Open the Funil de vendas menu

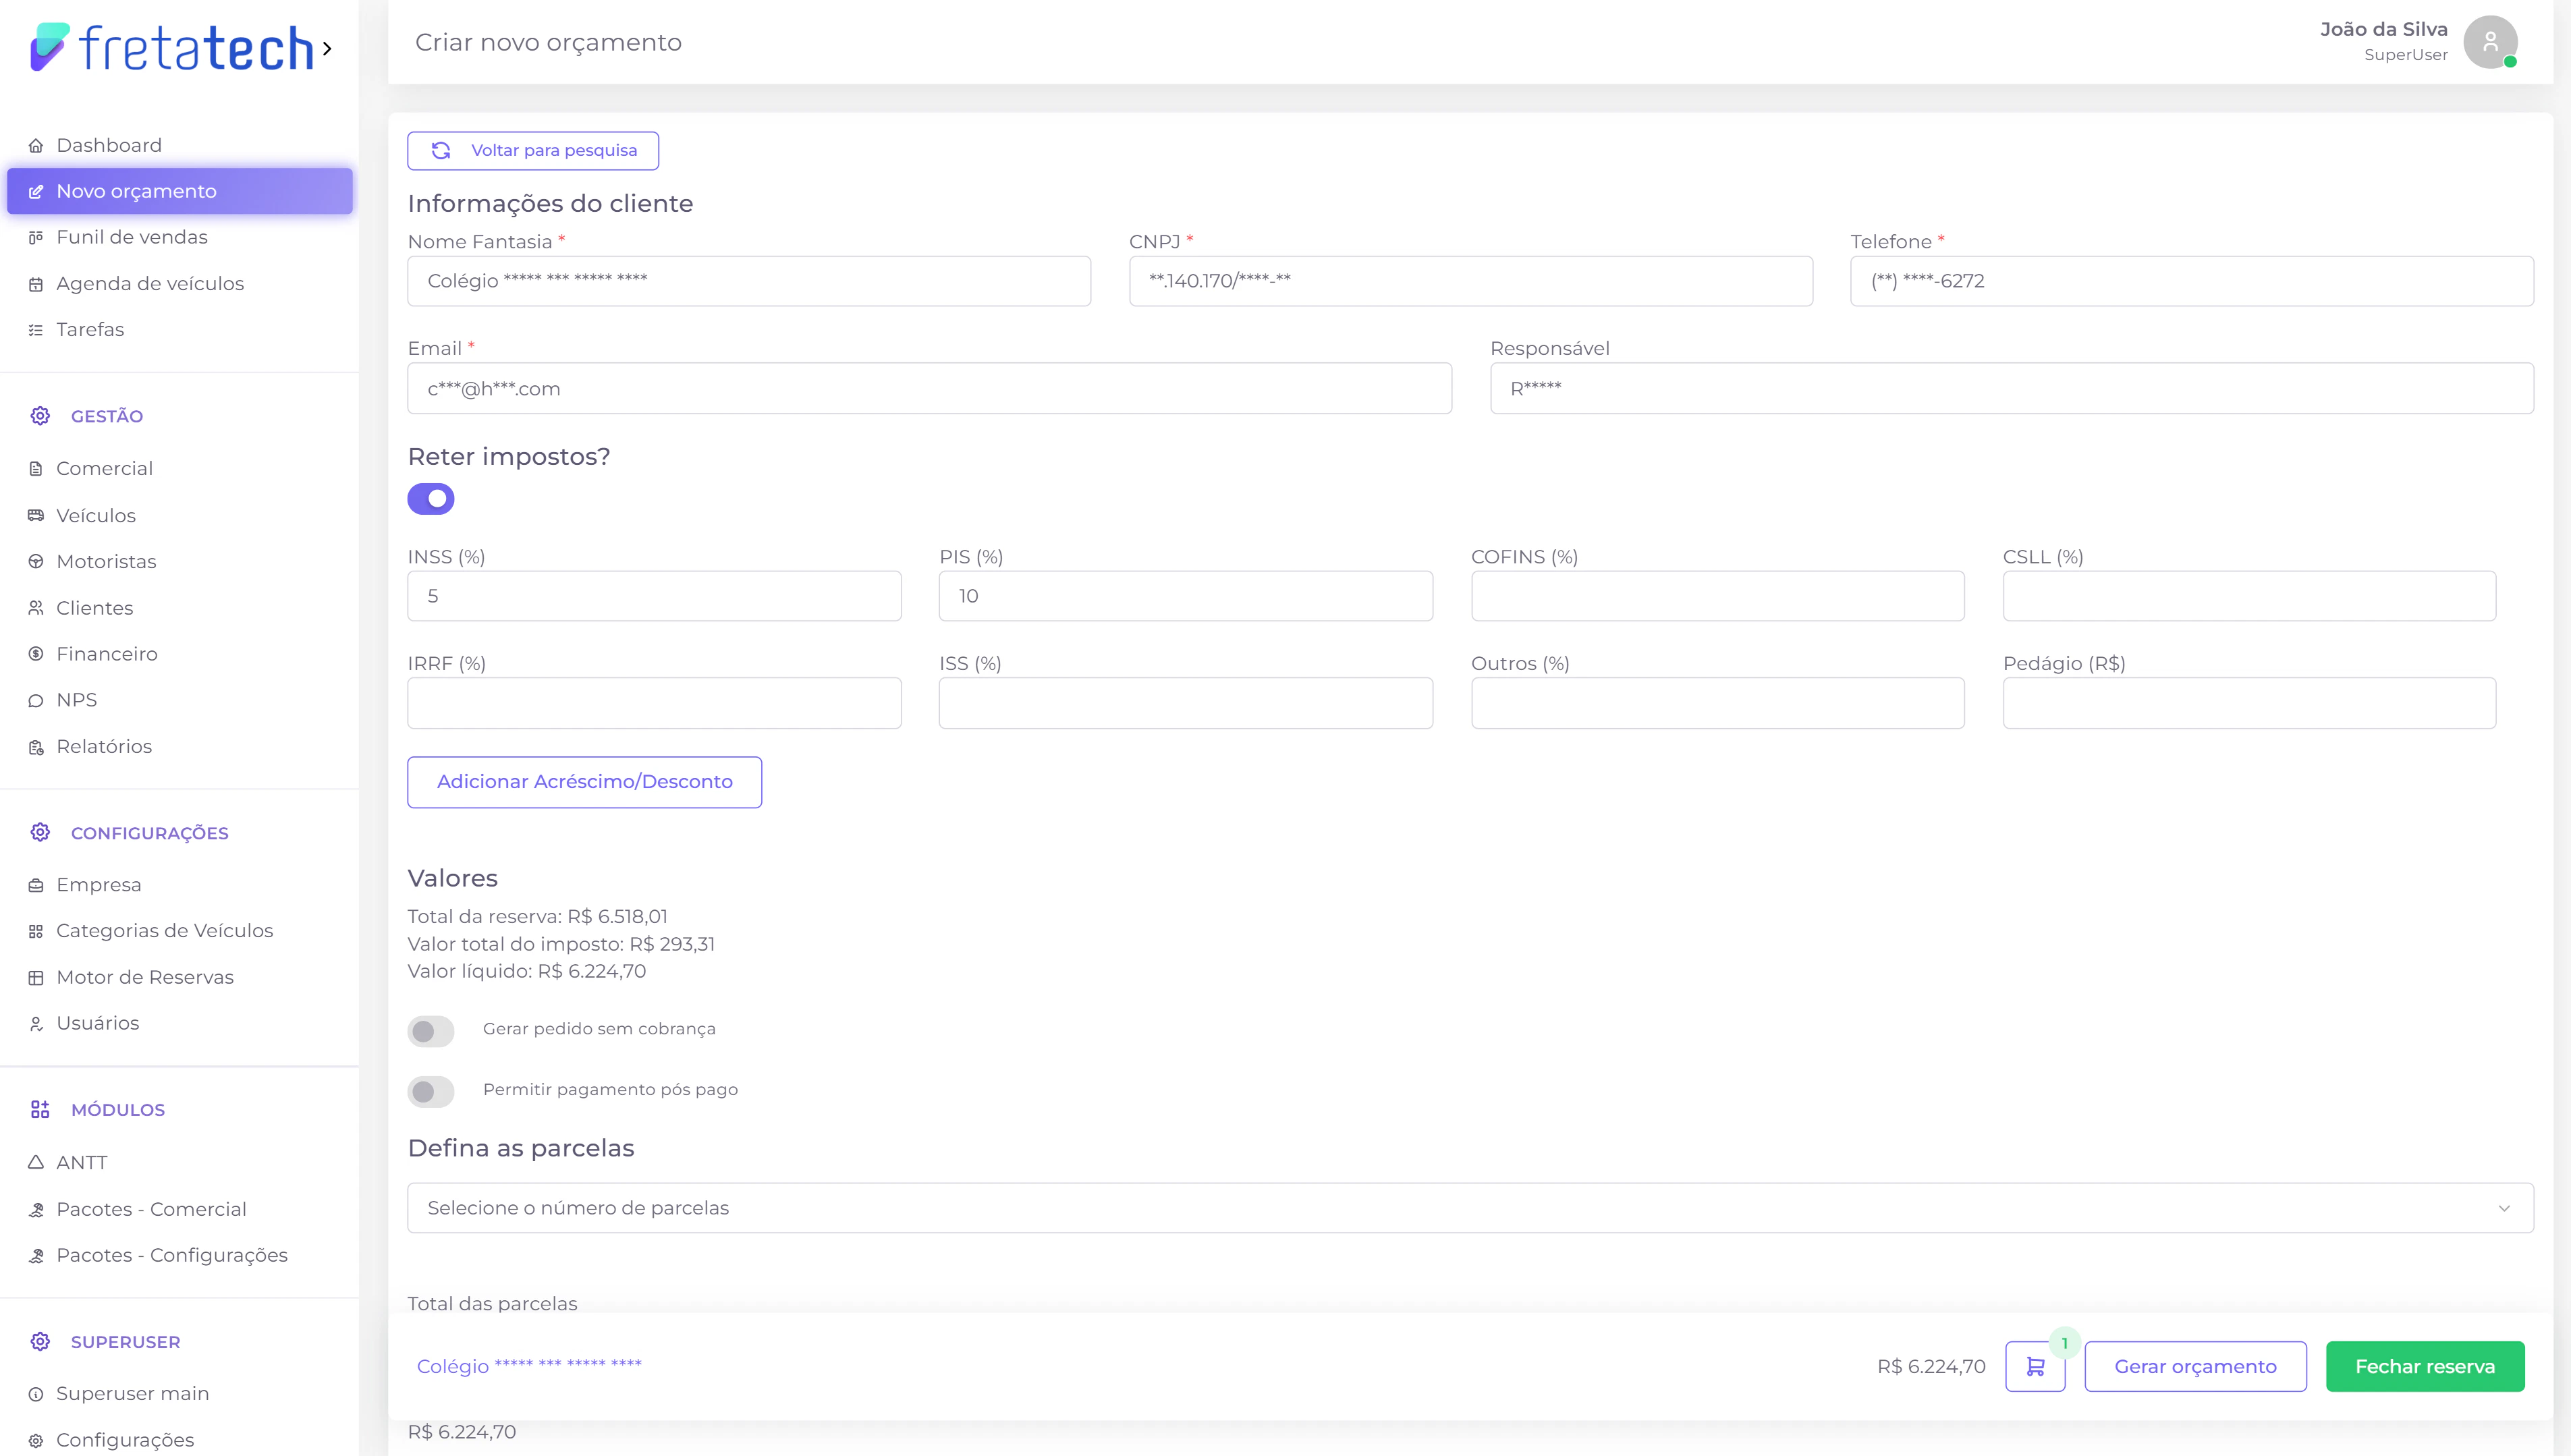click(132, 237)
